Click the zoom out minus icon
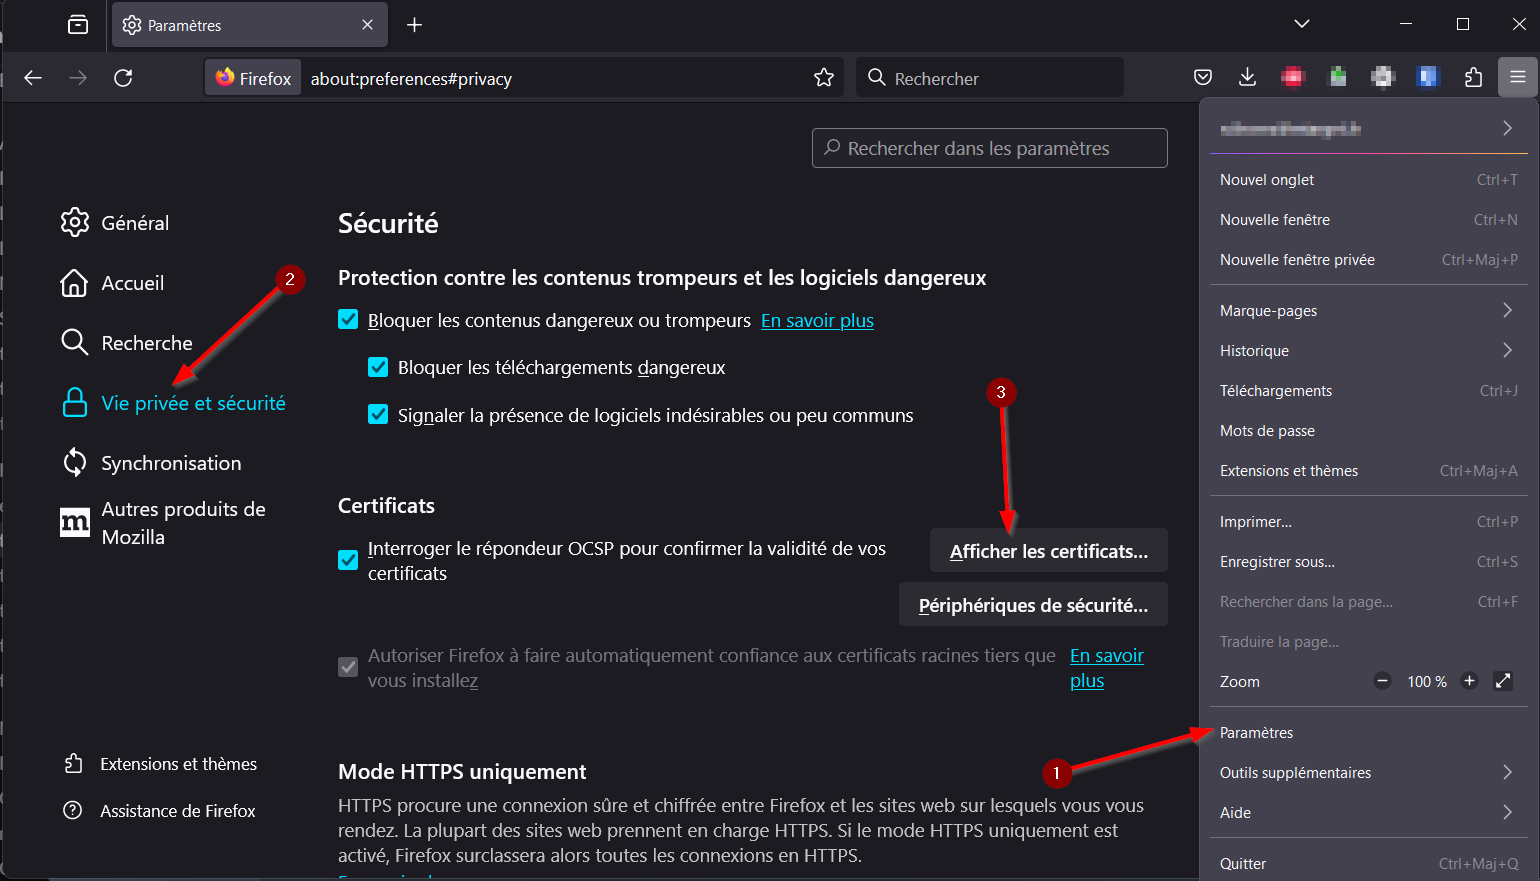 [1382, 681]
